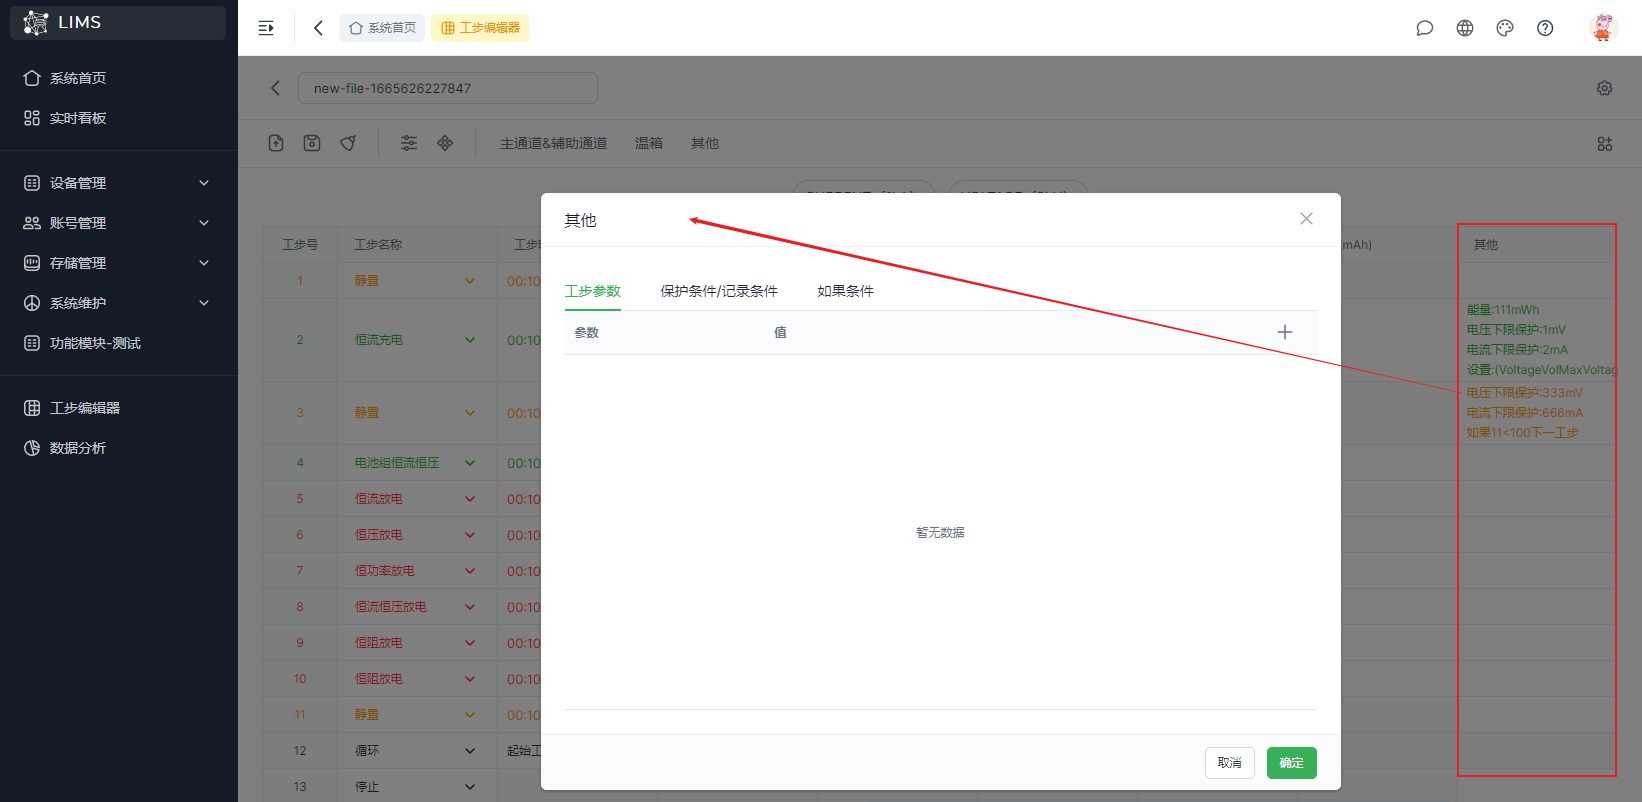The width and height of the screenshot is (1642, 802).
Task: Collapse the sidebar with the menu toggle icon
Action: click(266, 28)
